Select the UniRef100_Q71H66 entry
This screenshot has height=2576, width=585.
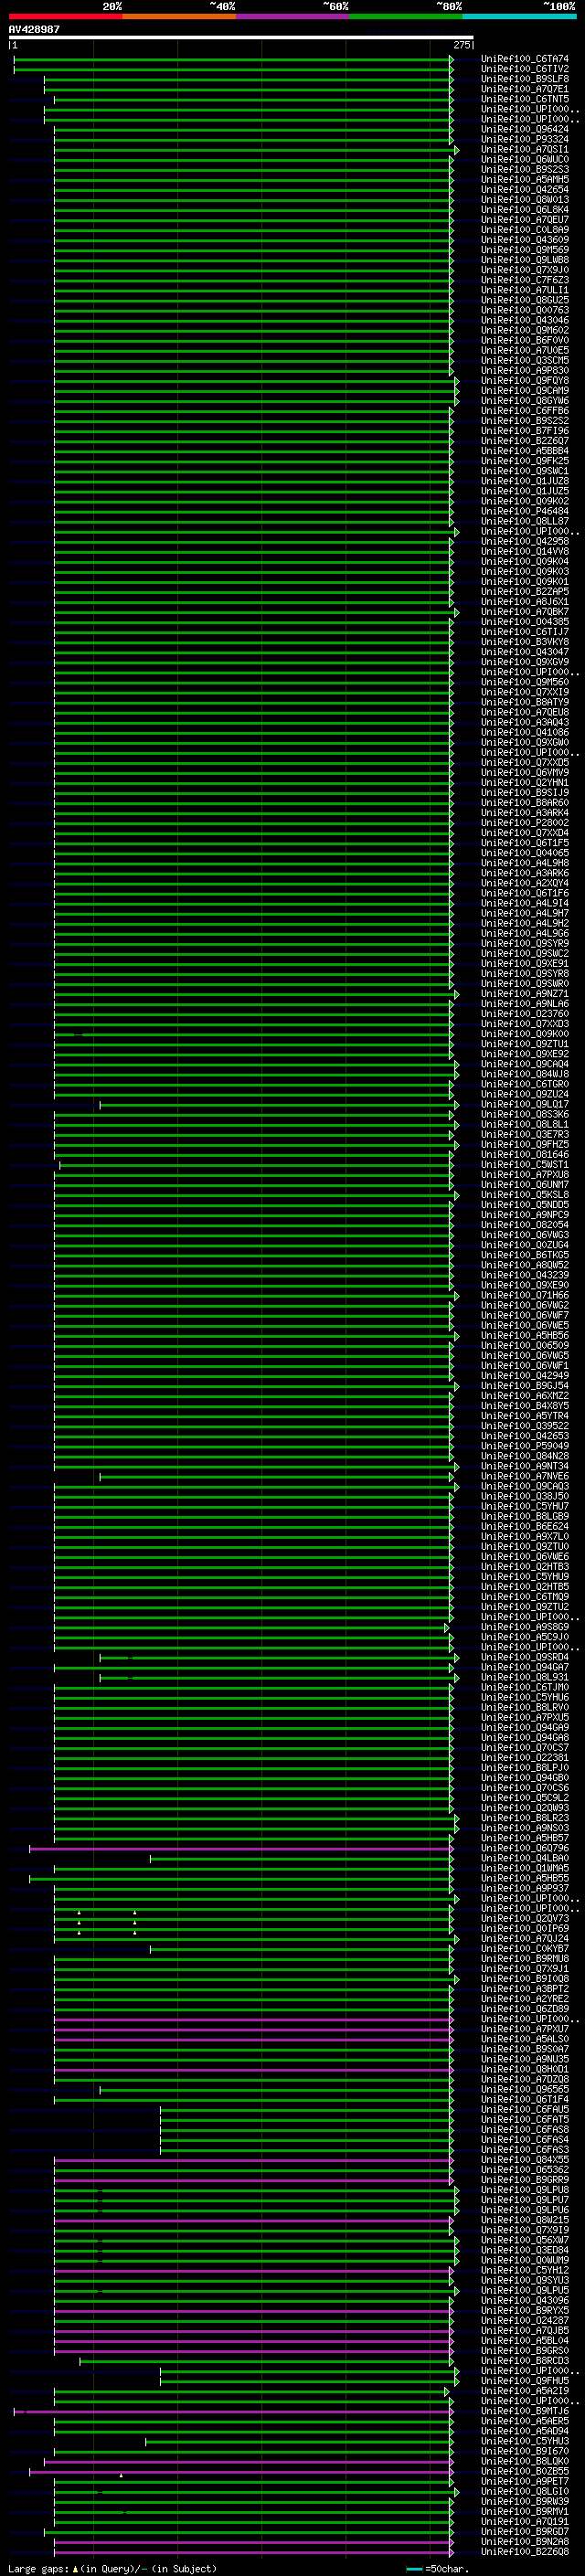tap(525, 1295)
